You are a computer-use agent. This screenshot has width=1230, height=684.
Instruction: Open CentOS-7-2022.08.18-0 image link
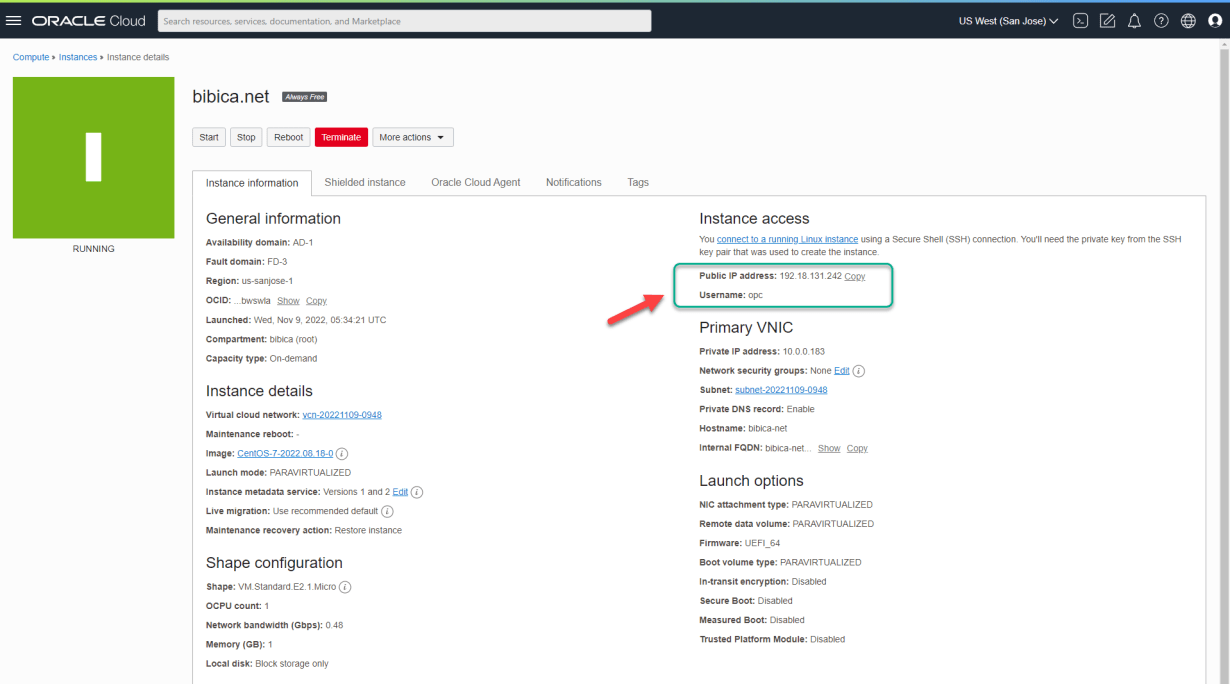point(285,453)
